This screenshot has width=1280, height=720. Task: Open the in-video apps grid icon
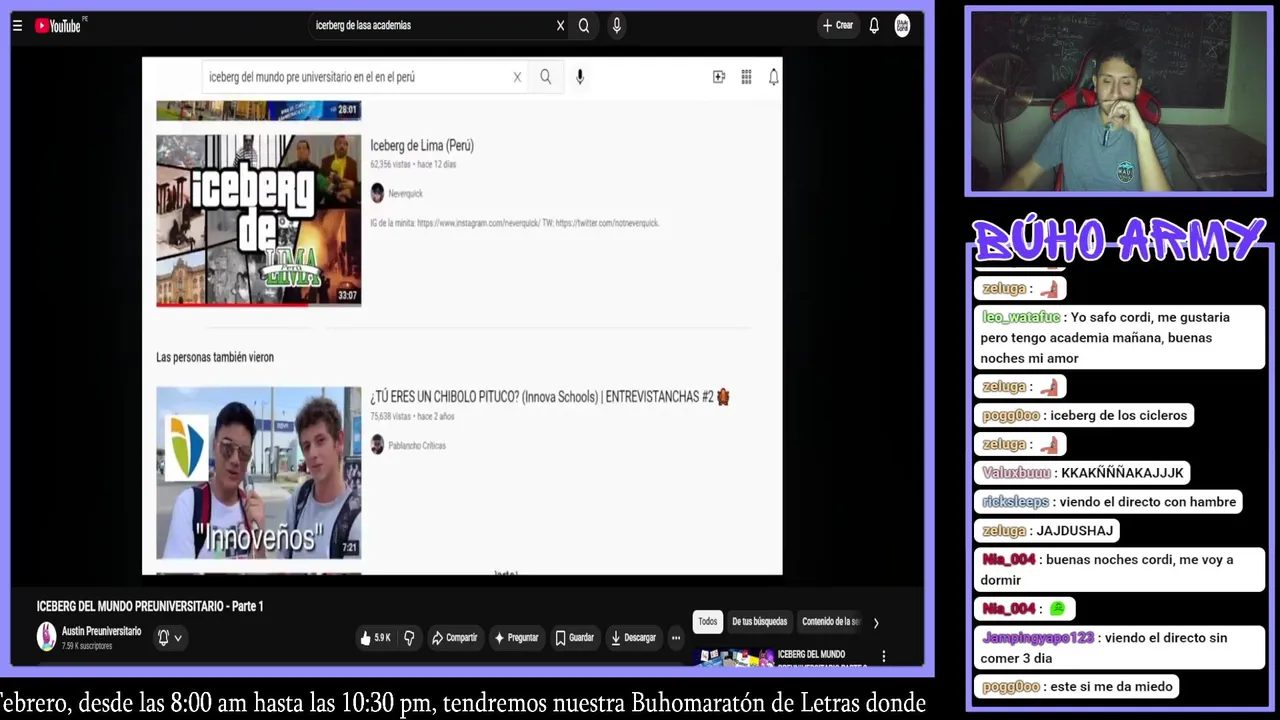pyautogui.click(x=746, y=77)
